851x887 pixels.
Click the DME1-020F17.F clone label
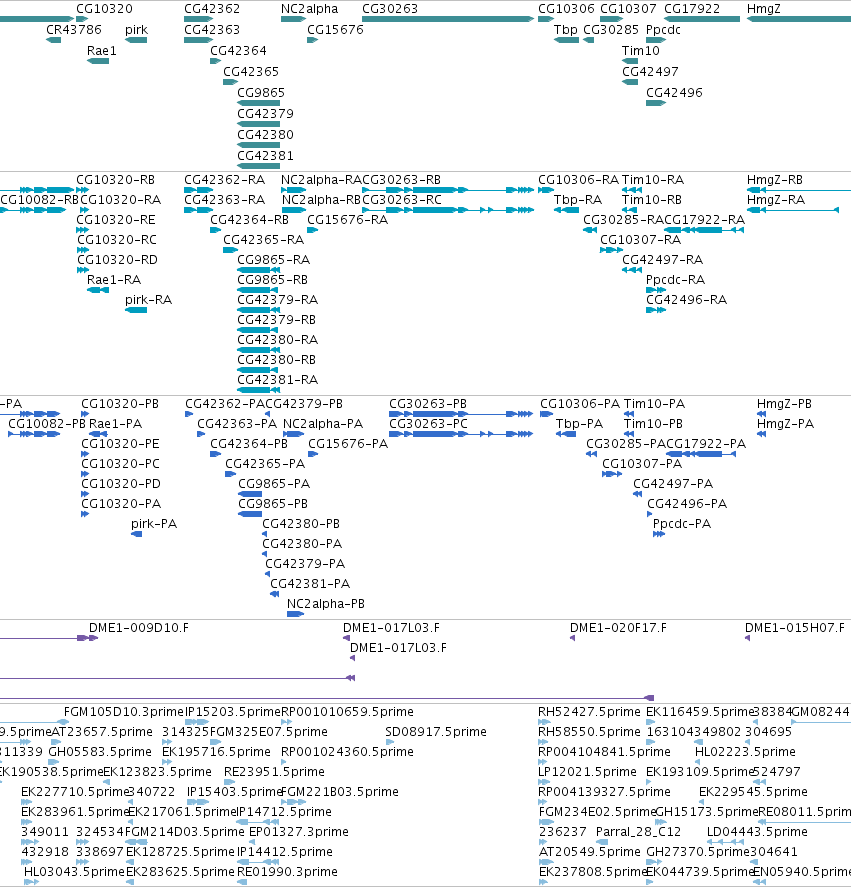[x=618, y=627]
